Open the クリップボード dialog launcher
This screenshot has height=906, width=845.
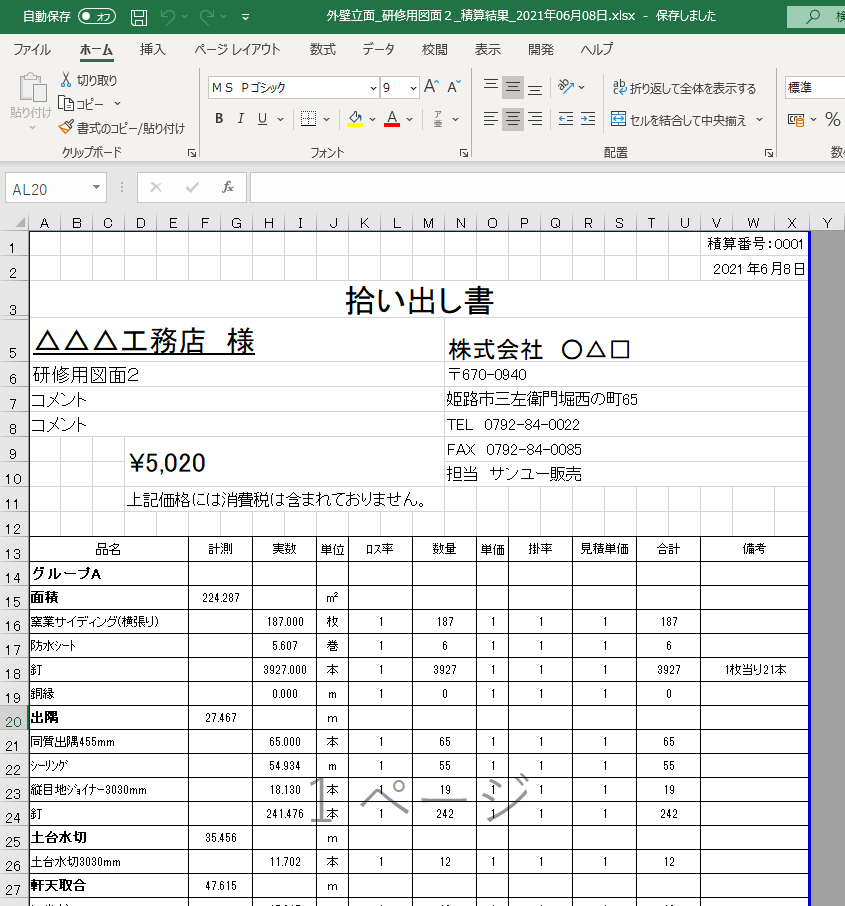click(192, 153)
